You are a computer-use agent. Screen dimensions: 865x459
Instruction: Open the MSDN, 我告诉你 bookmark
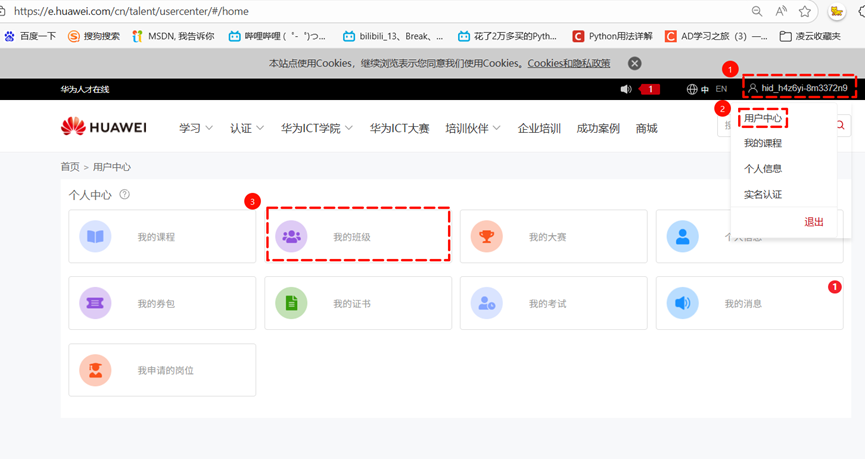point(173,36)
